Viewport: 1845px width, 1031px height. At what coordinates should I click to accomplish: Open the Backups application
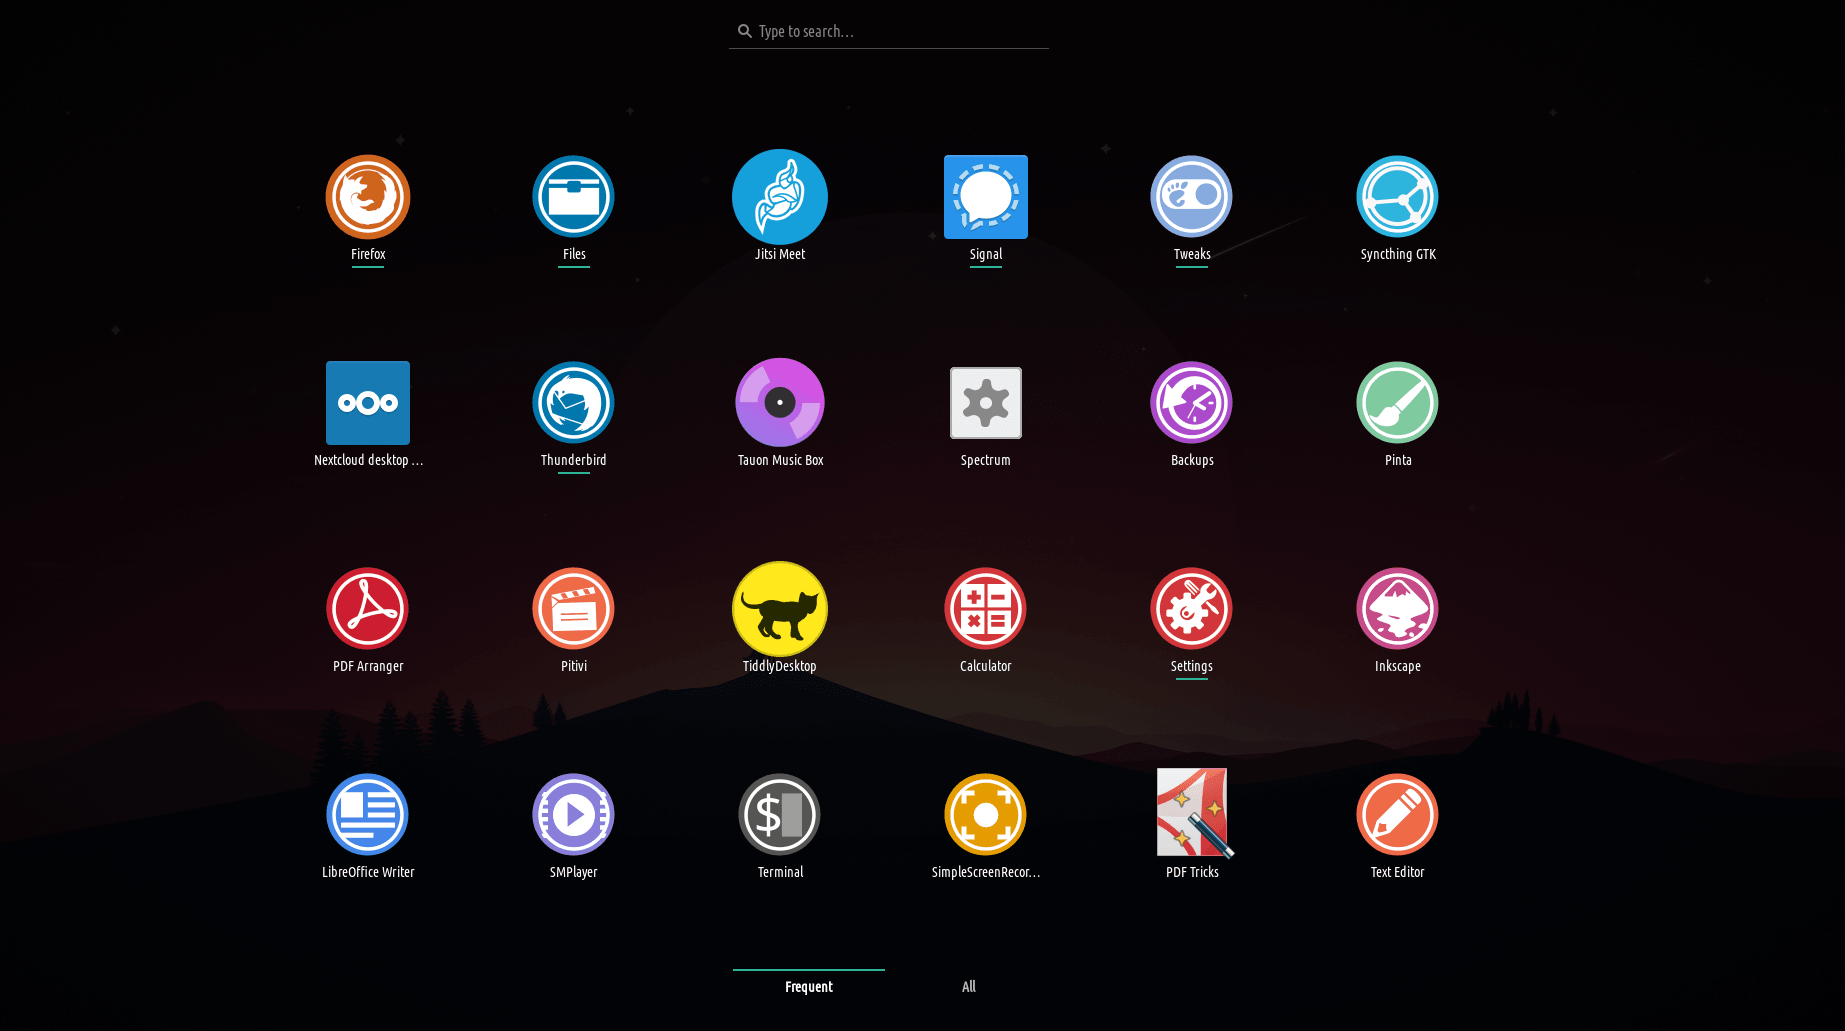(1191, 403)
